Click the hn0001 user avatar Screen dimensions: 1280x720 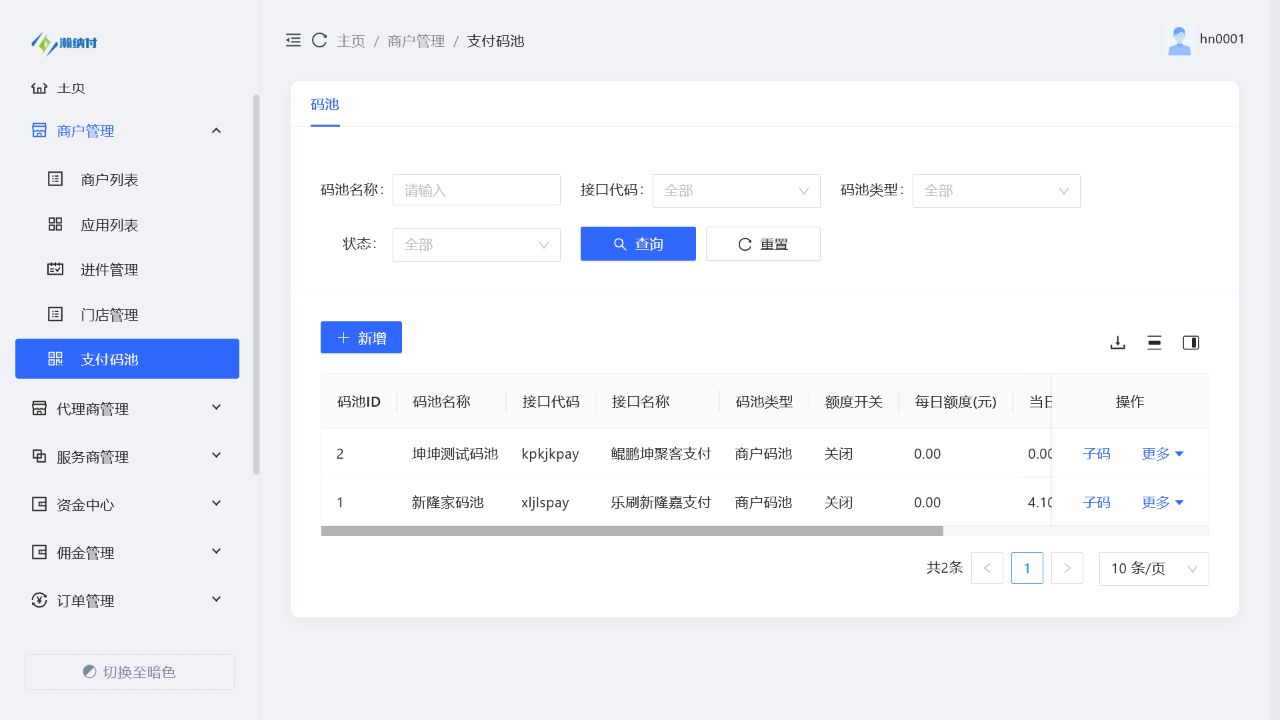tap(1180, 40)
